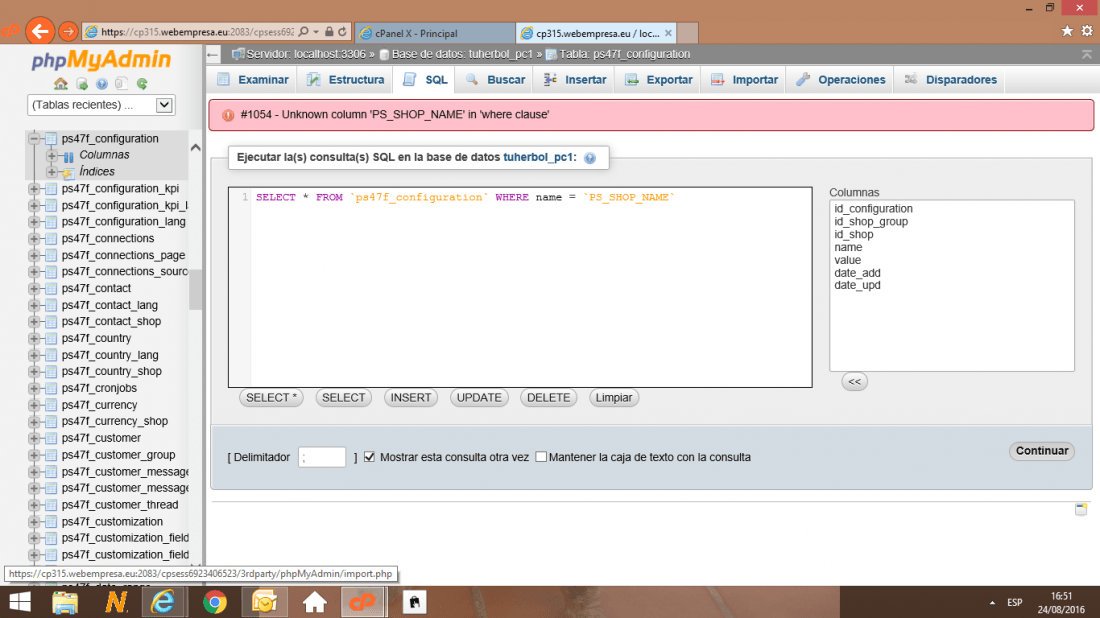Open the Tablas recientes dropdown
1100x618 pixels.
pyautogui.click(x=101, y=105)
